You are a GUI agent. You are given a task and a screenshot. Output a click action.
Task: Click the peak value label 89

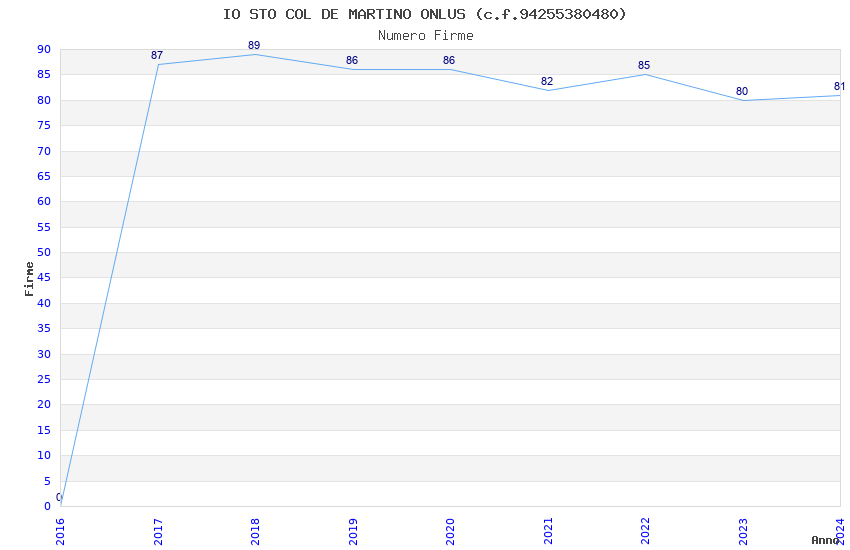point(254,46)
